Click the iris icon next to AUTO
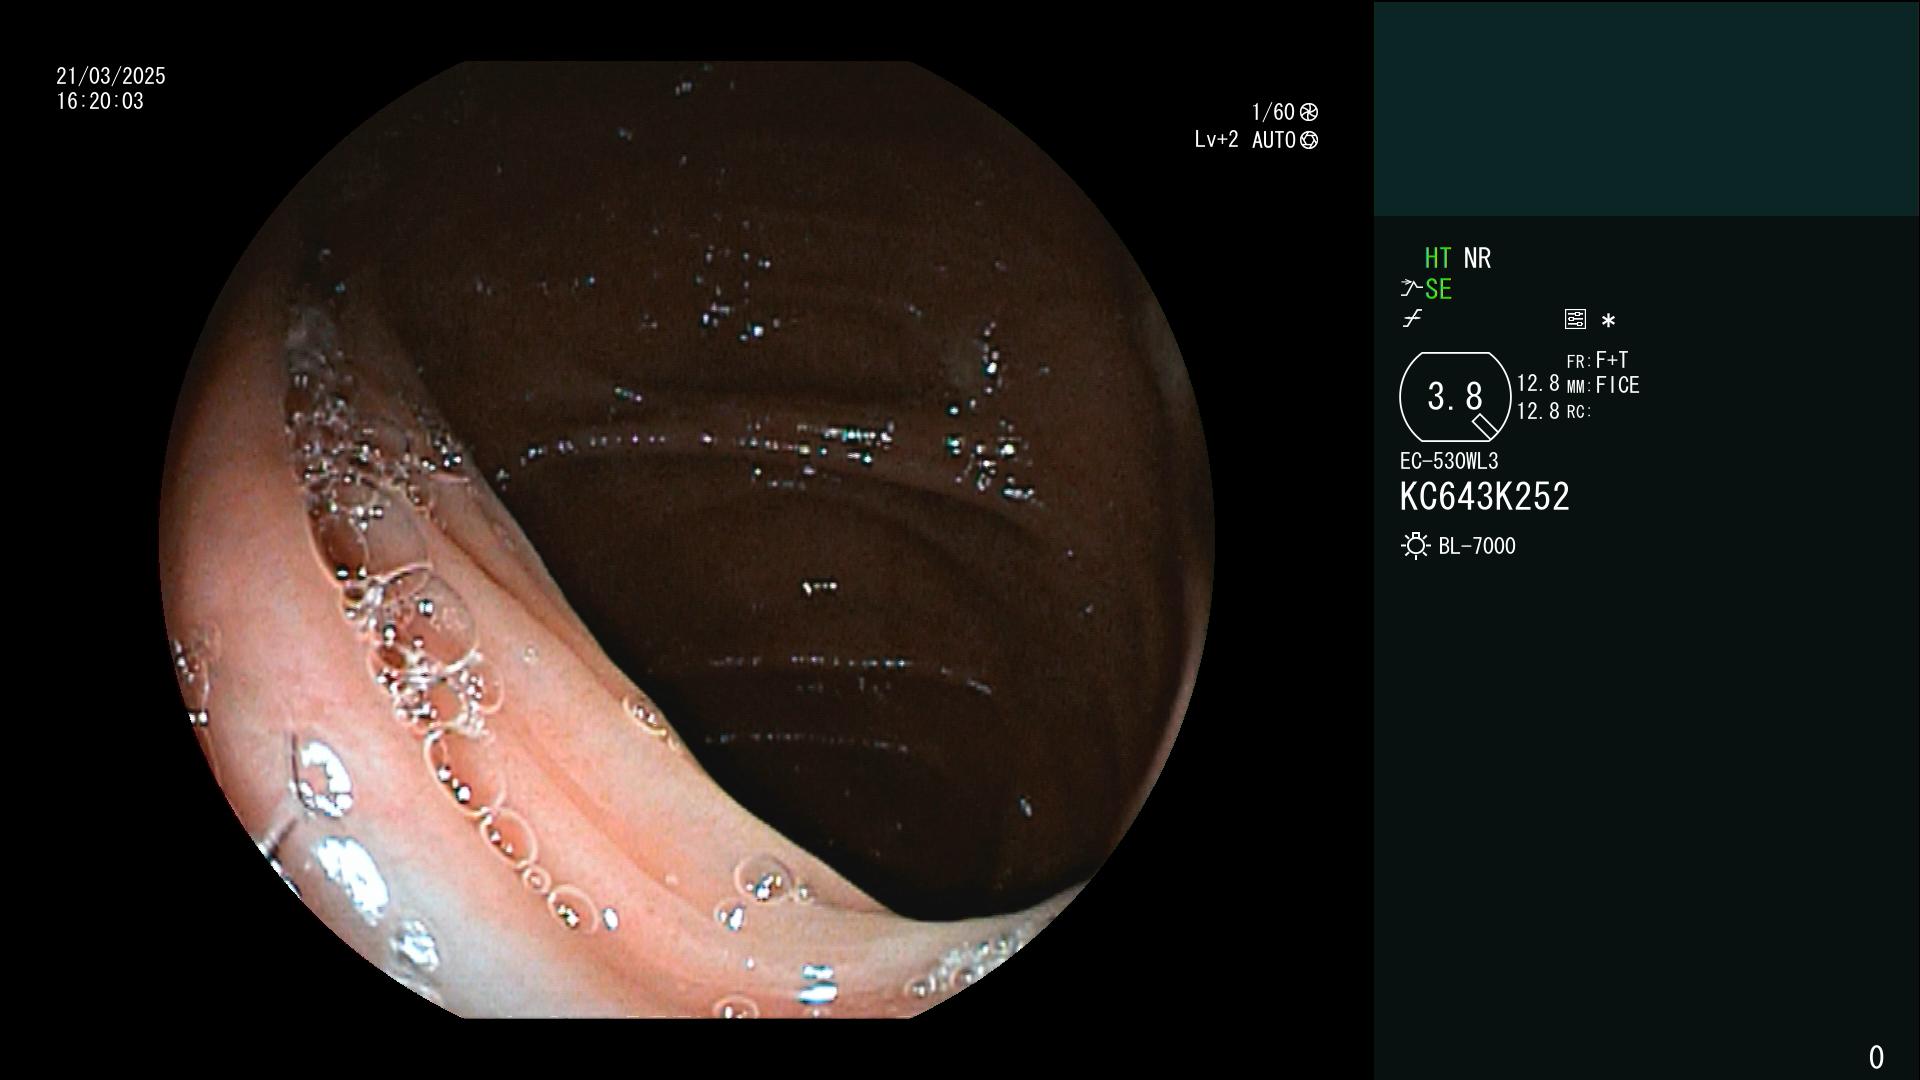This screenshot has width=1920, height=1080. click(x=1309, y=141)
